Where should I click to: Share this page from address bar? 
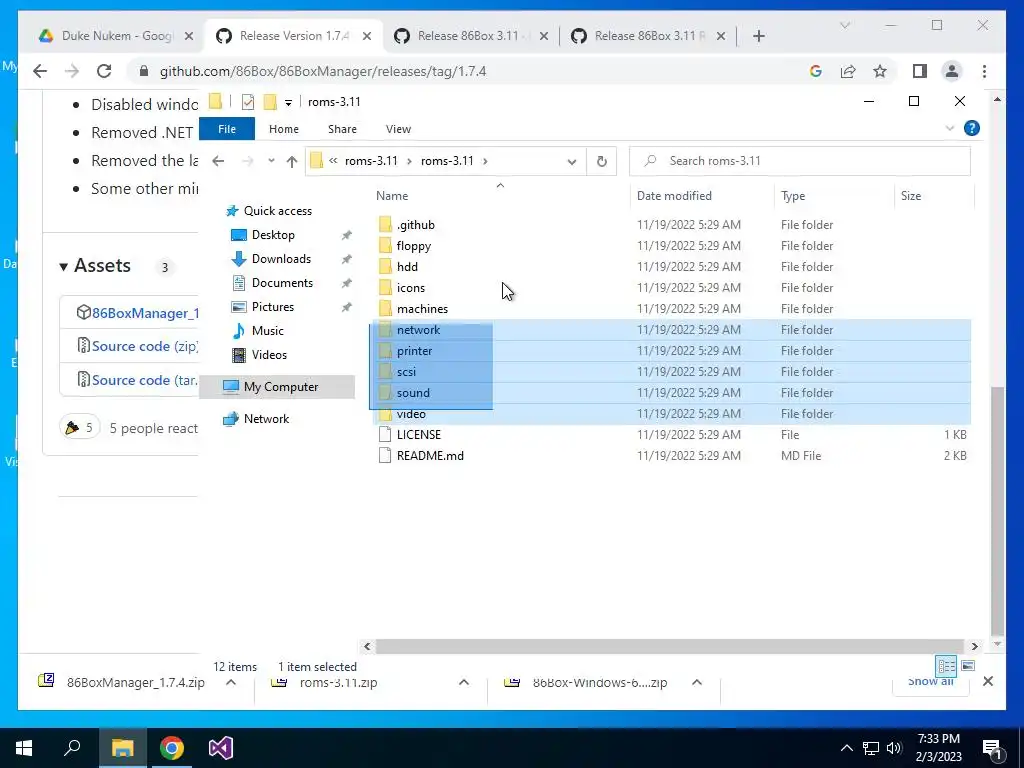[848, 71]
